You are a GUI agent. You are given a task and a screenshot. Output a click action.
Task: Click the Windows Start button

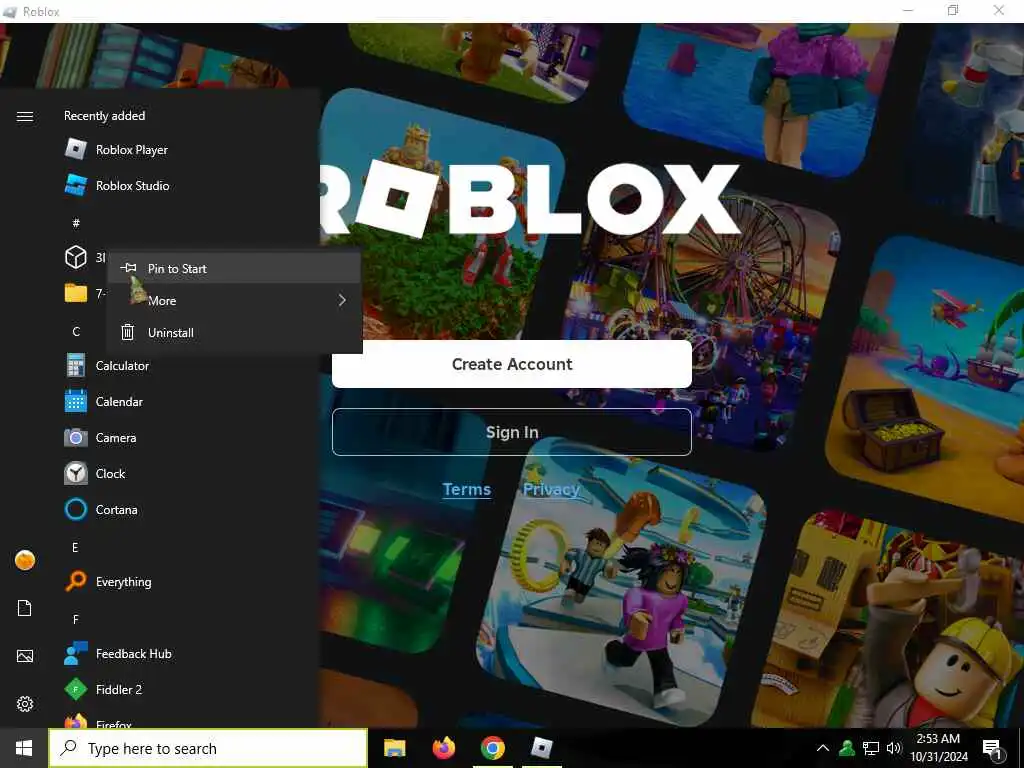24,748
